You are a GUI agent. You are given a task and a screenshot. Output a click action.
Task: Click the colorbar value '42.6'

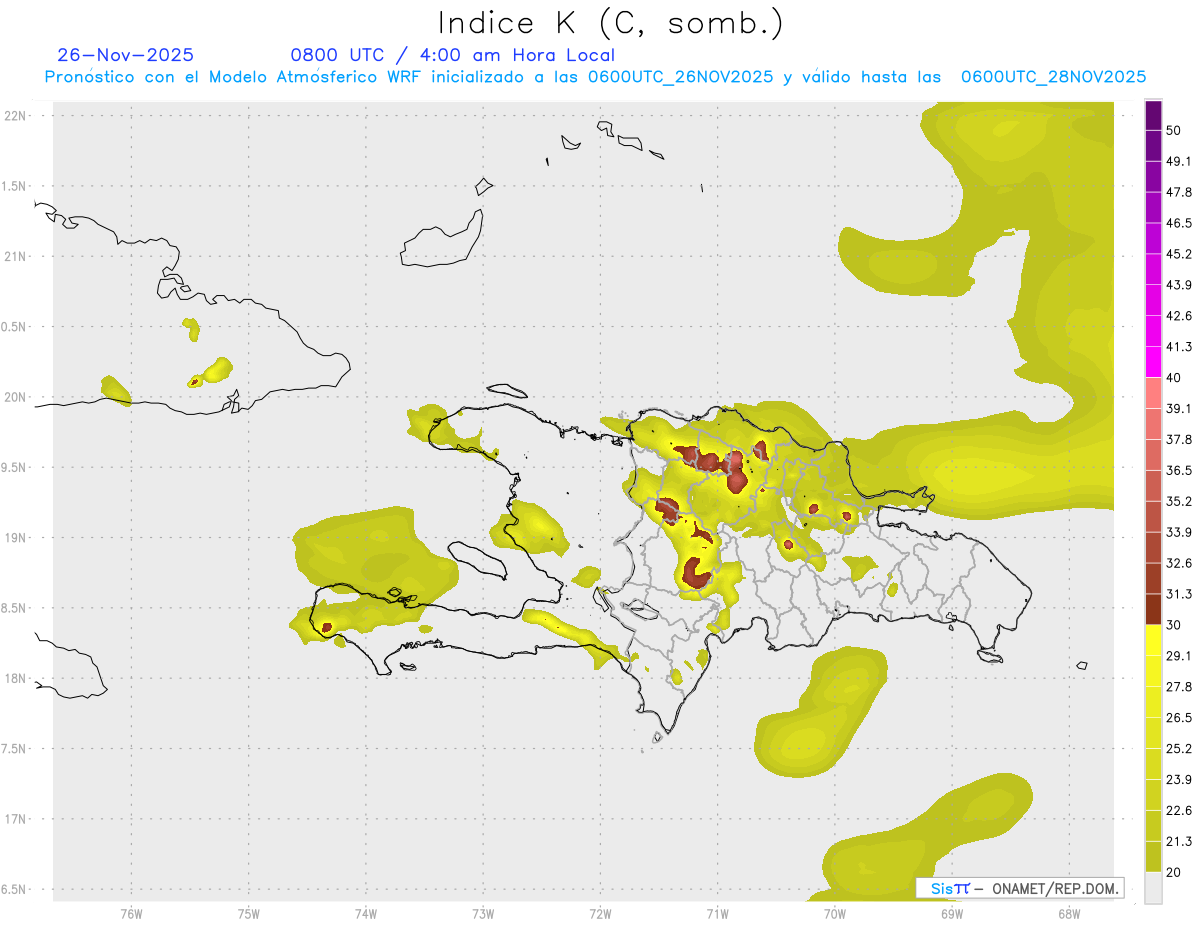(1178, 316)
